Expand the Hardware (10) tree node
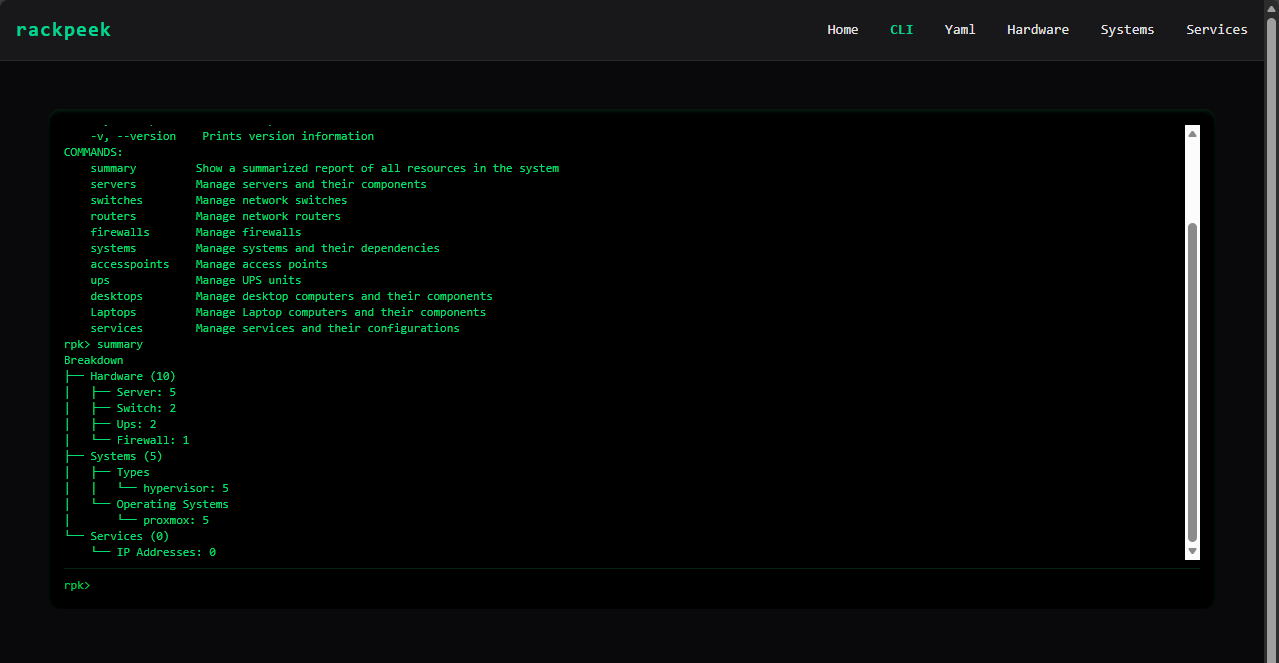Screen dimensions: 1279x663 [133, 375]
